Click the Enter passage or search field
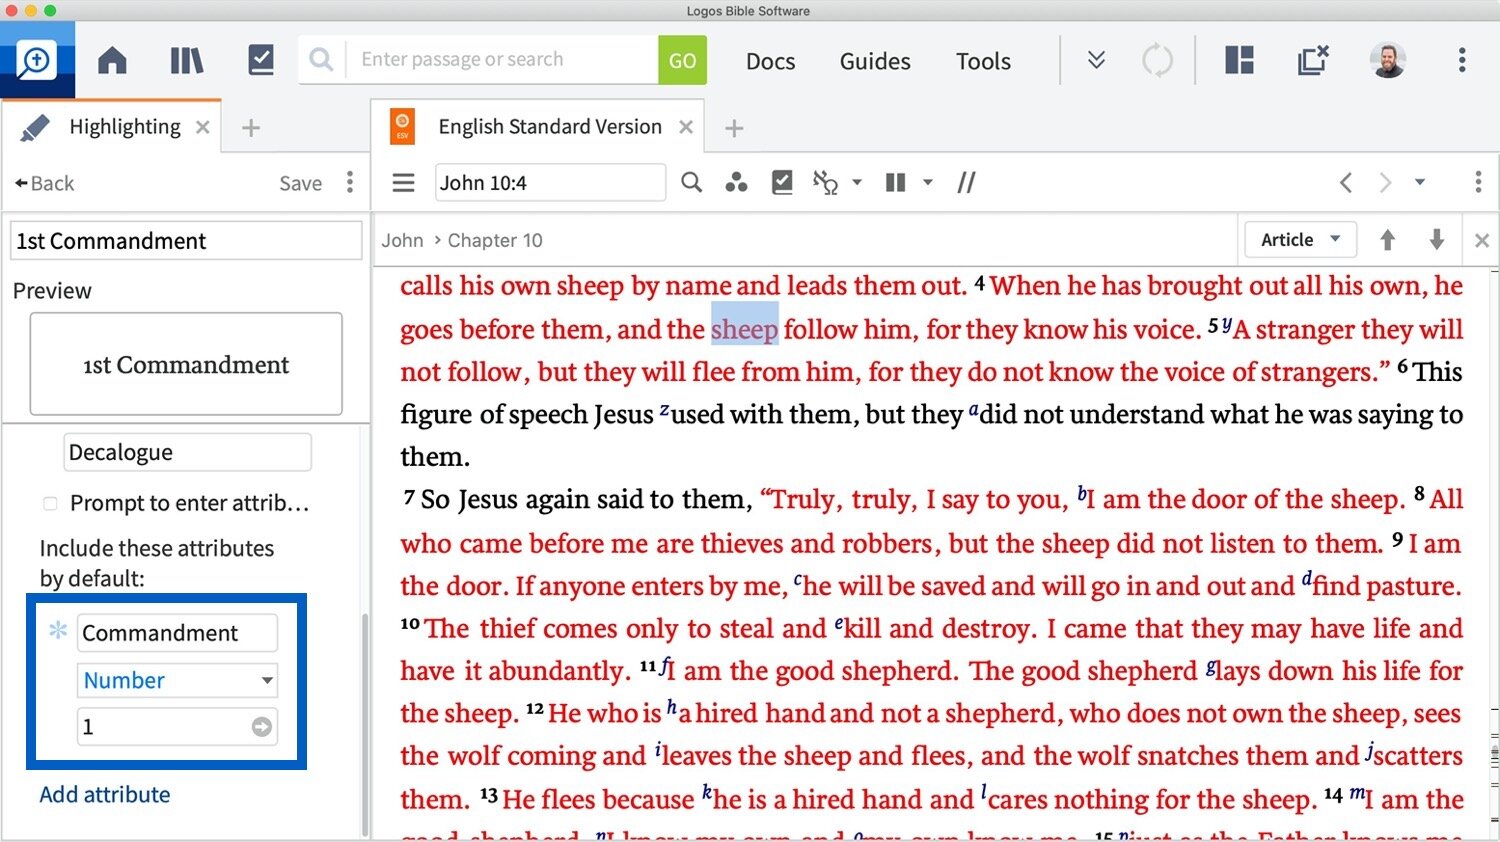Screen dimensions: 1500x842 500,59
